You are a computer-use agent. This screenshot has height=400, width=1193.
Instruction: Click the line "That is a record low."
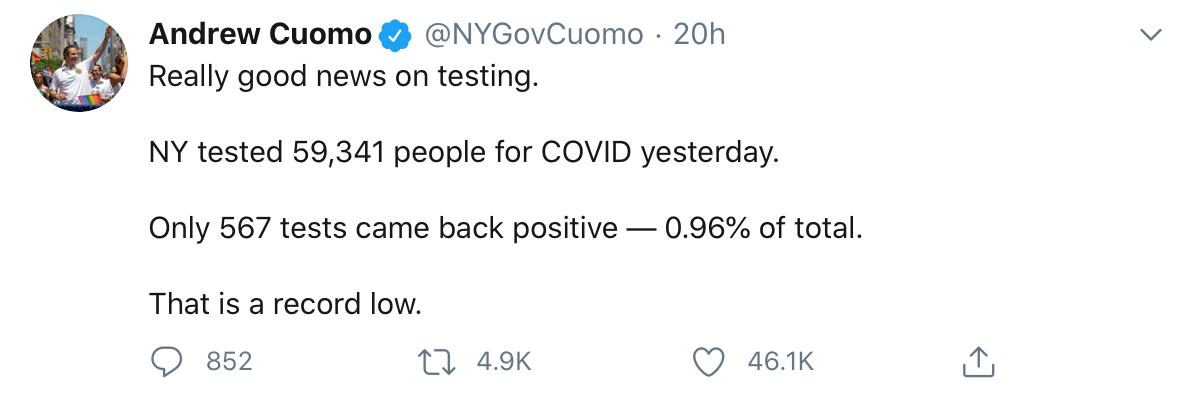click(x=285, y=303)
